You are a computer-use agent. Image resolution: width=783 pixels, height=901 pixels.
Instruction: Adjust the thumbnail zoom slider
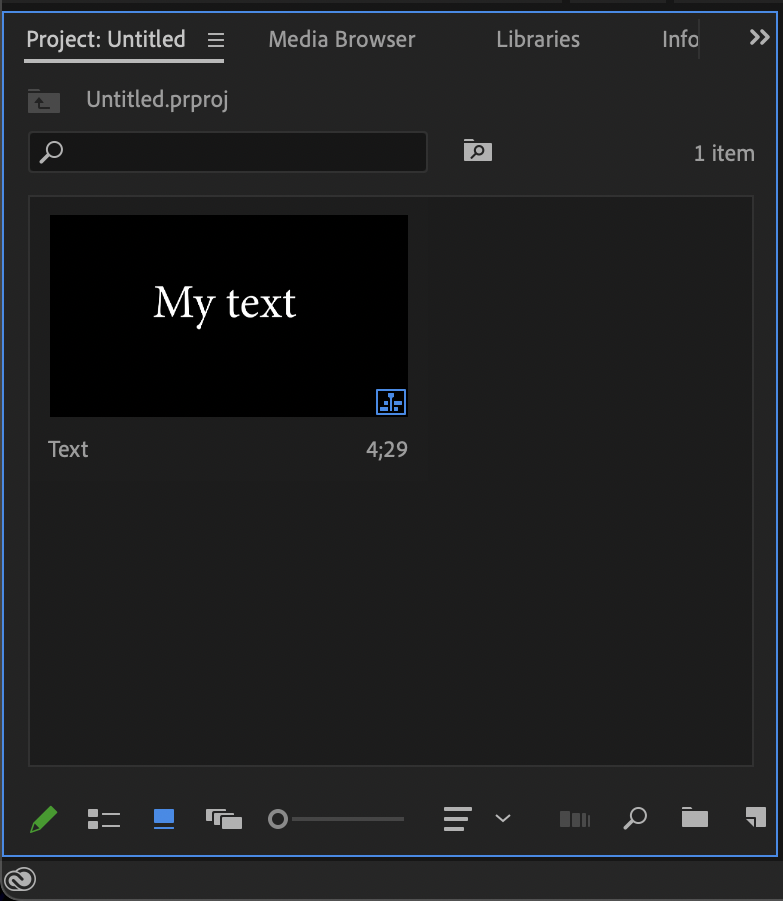tap(278, 818)
